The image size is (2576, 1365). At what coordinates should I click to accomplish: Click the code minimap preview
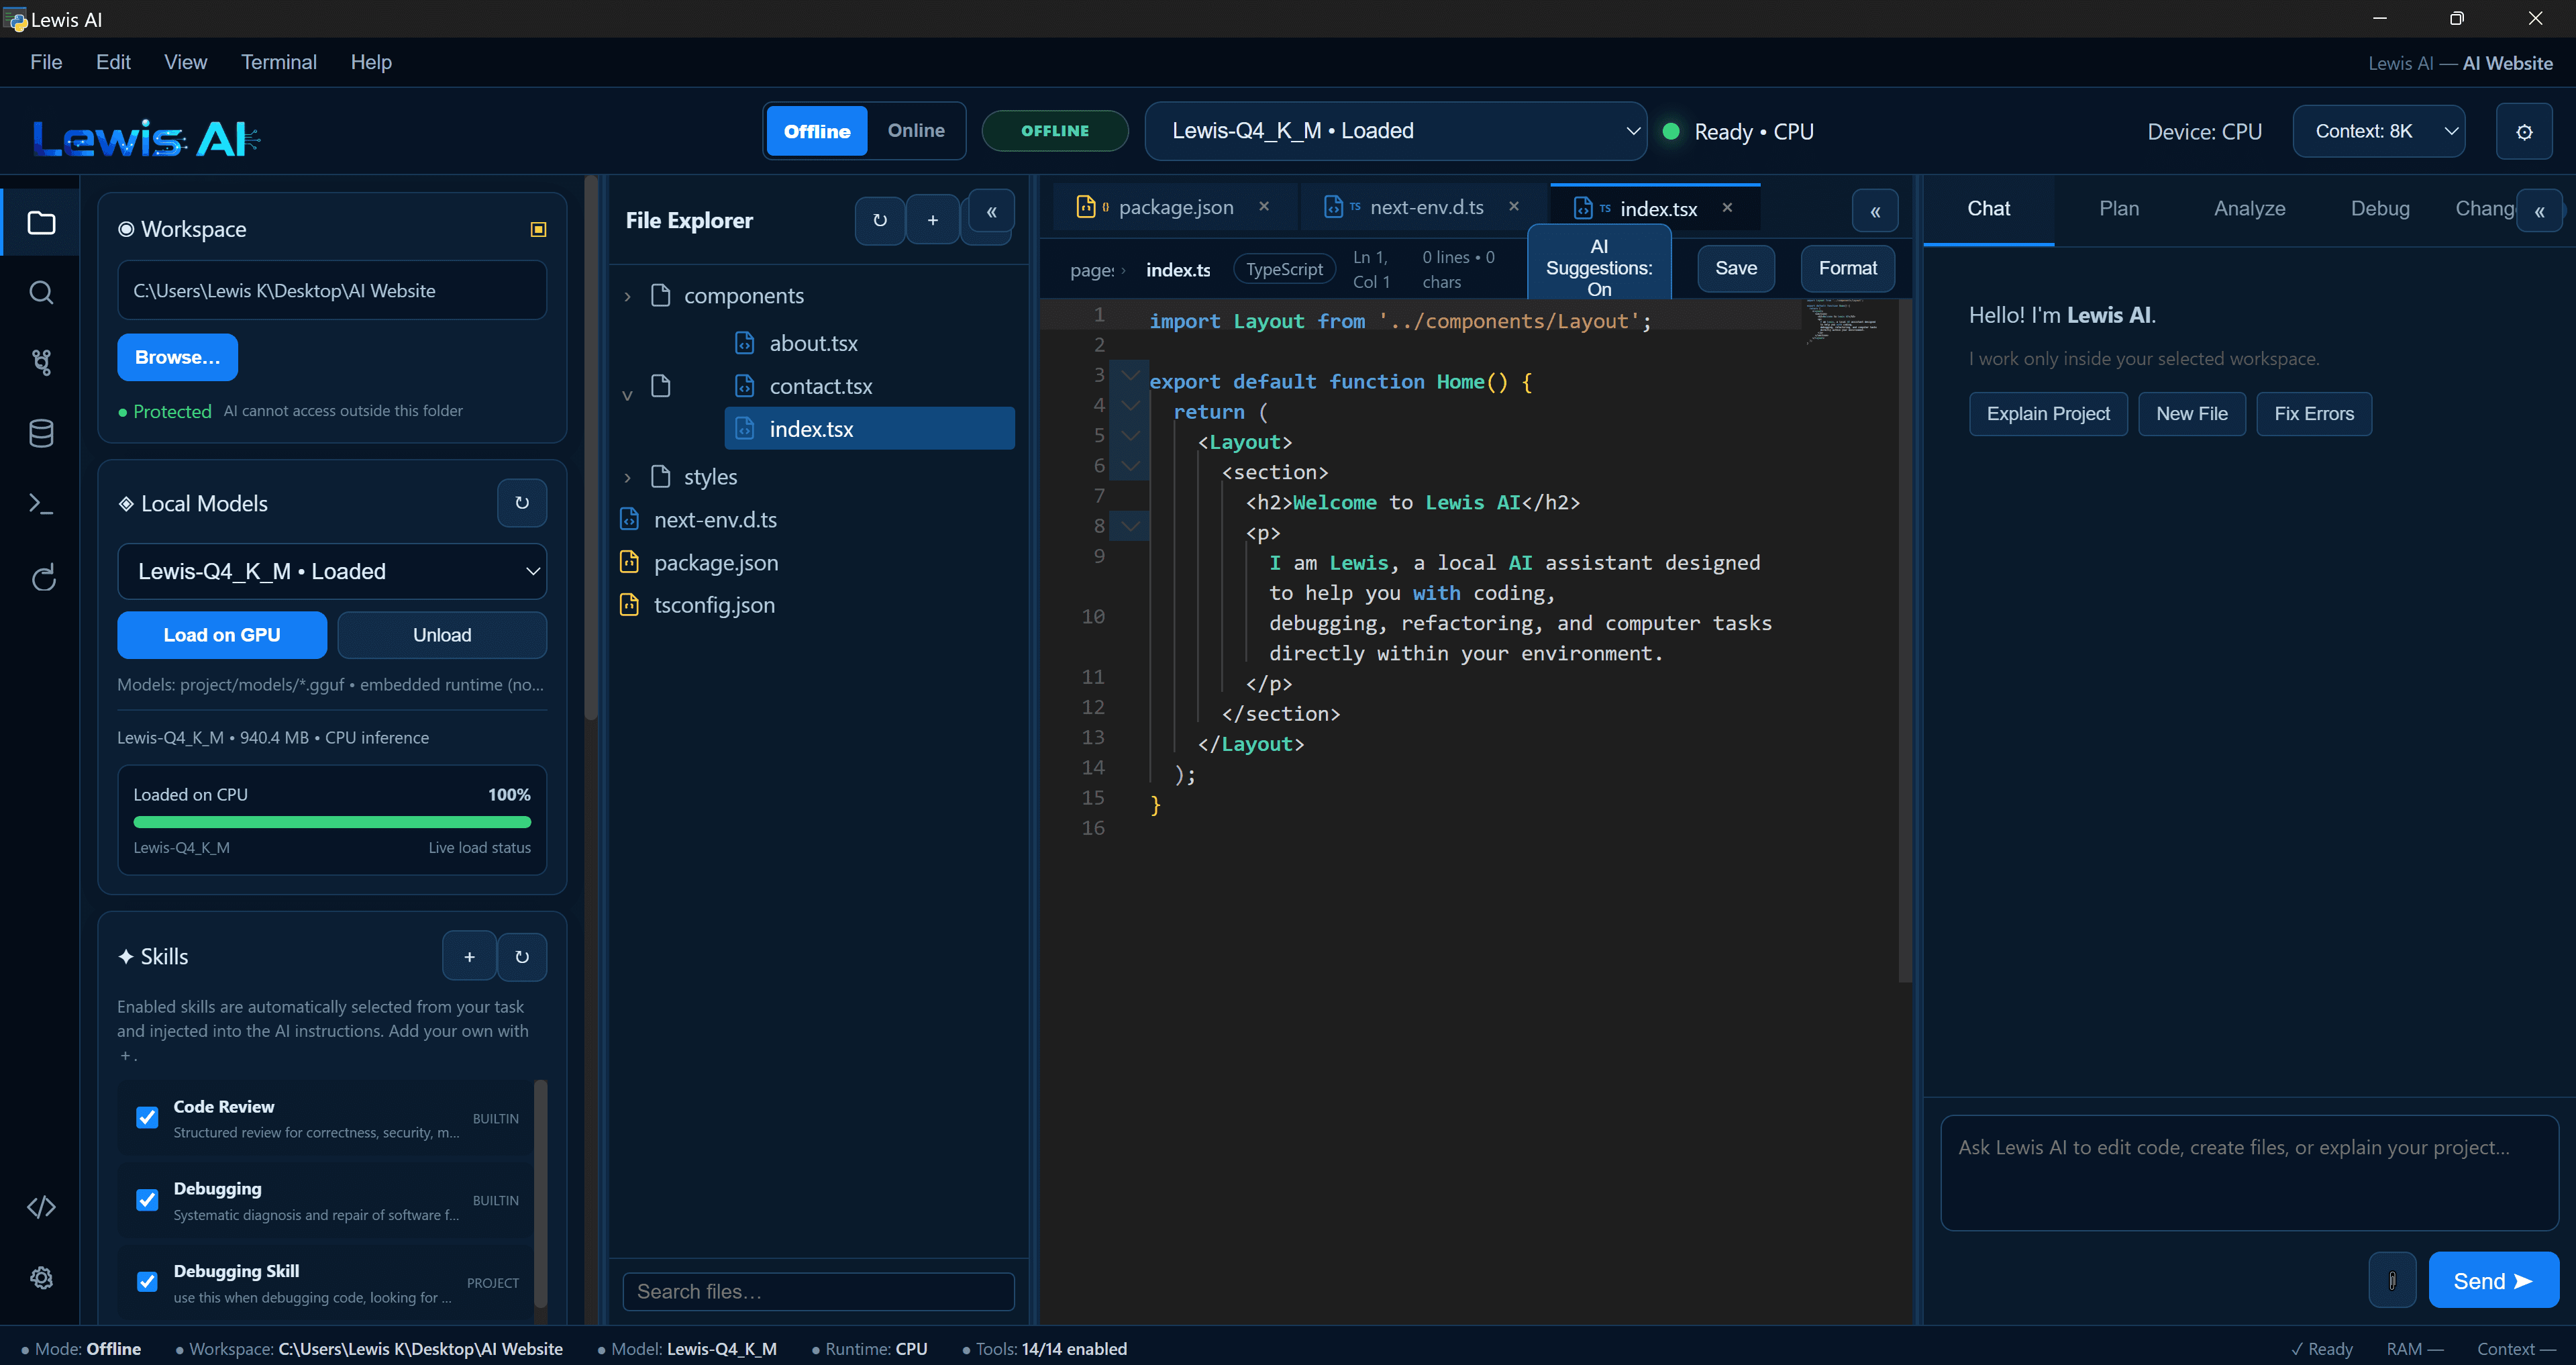click(x=1841, y=320)
